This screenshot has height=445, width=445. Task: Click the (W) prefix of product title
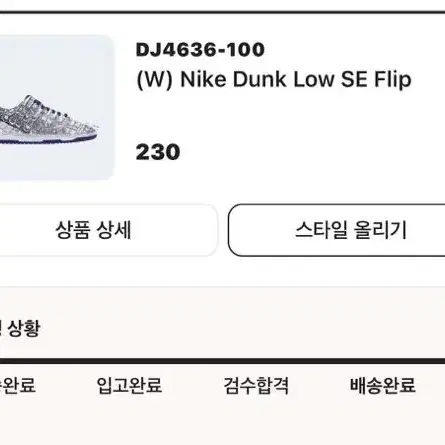(155, 80)
